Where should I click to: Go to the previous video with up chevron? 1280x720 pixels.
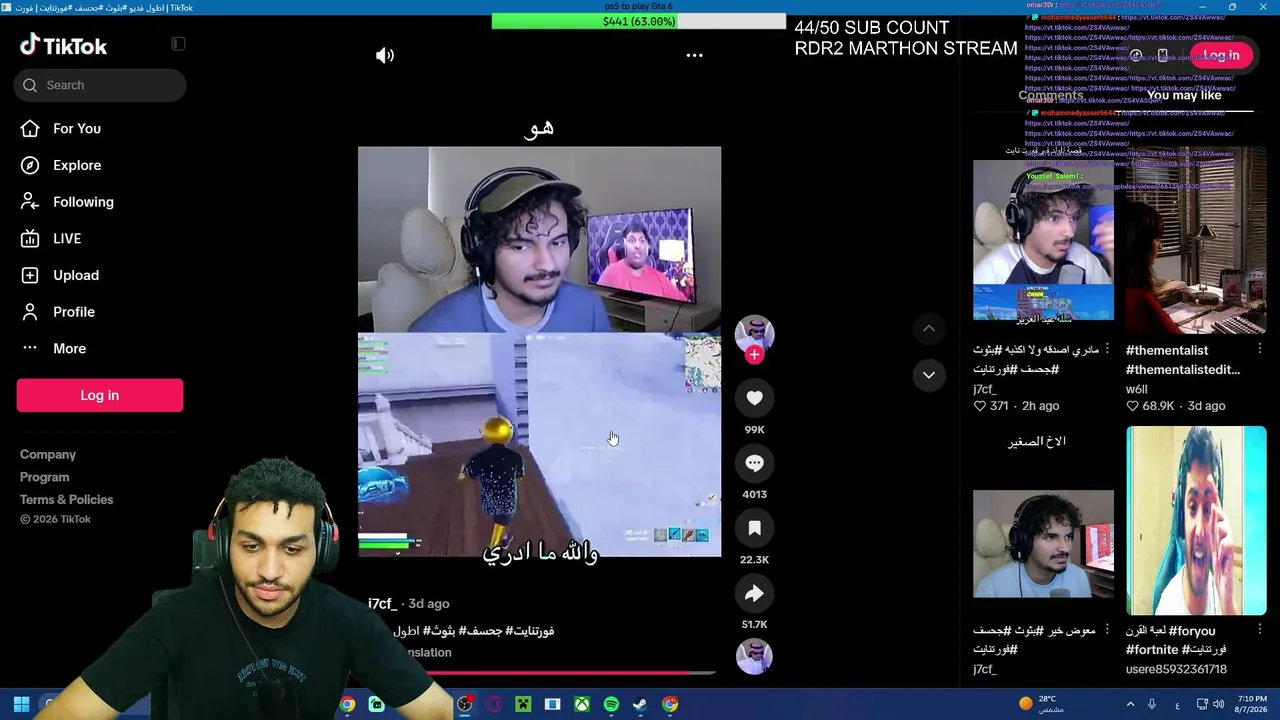point(929,328)
